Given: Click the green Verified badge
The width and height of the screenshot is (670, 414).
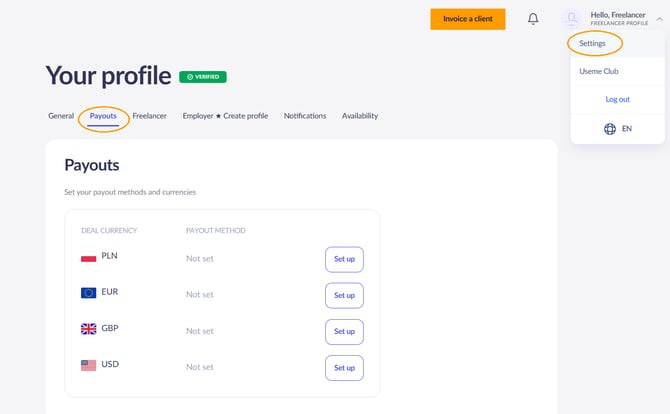Looking at the screenshot, I should click(x=203, y=76).
